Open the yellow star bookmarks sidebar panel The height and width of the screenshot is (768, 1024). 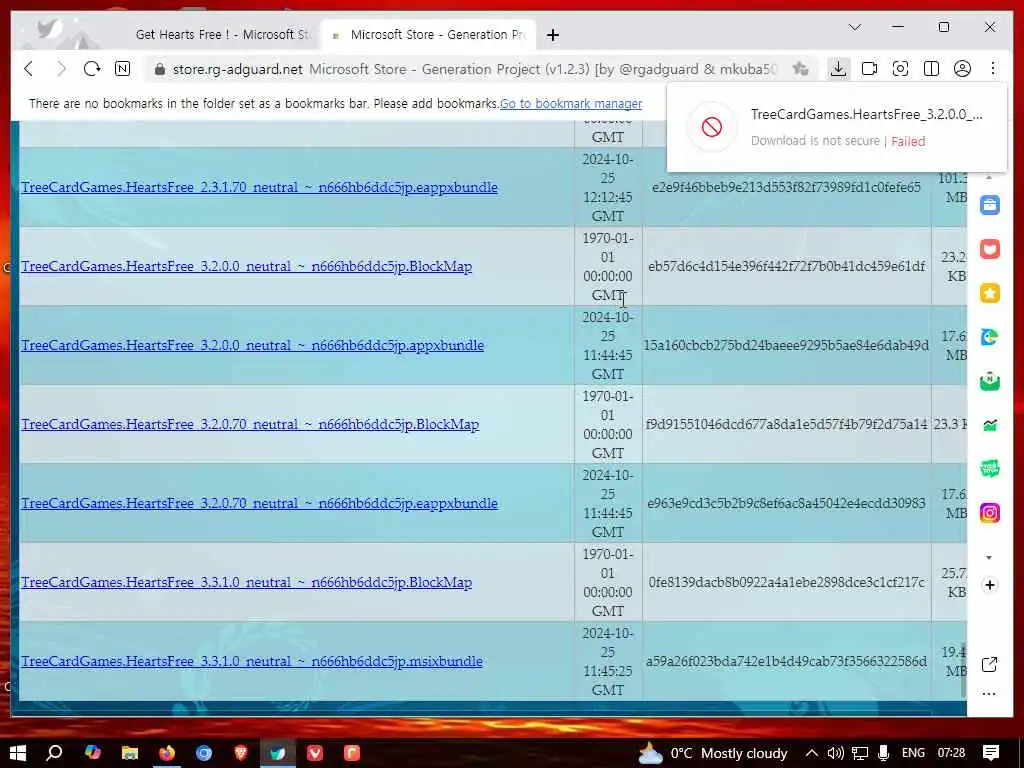989,293
